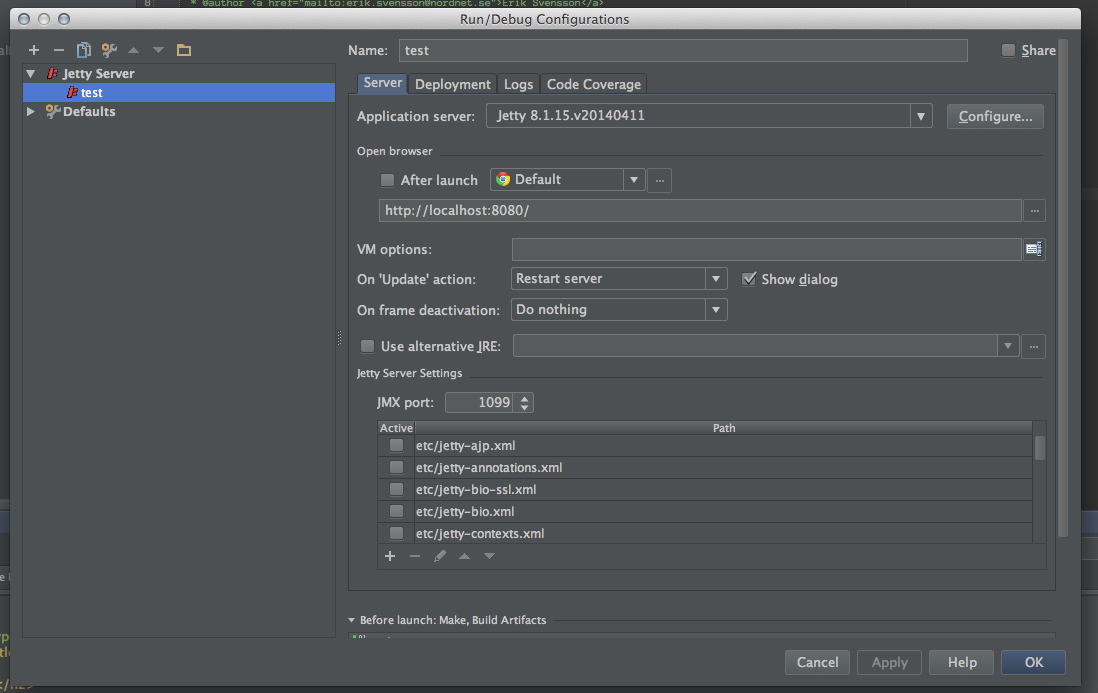The height and width of the screenshot is (693, 1098).
Task: Move configuration up in the list
Action: coord(134,50)
